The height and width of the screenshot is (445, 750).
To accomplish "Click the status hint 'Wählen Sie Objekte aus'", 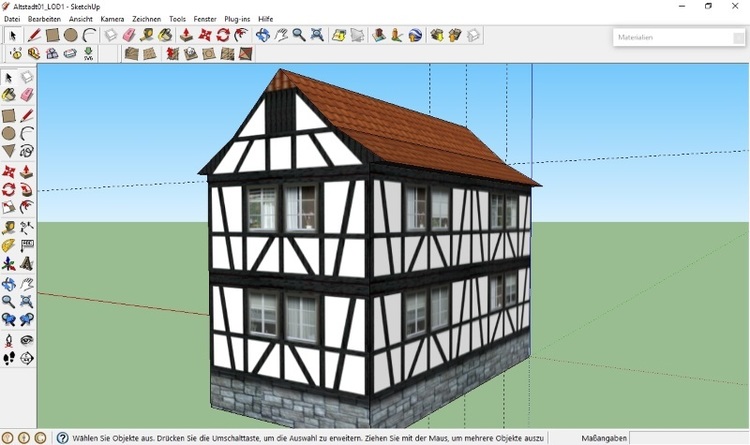I will point(111,438).
